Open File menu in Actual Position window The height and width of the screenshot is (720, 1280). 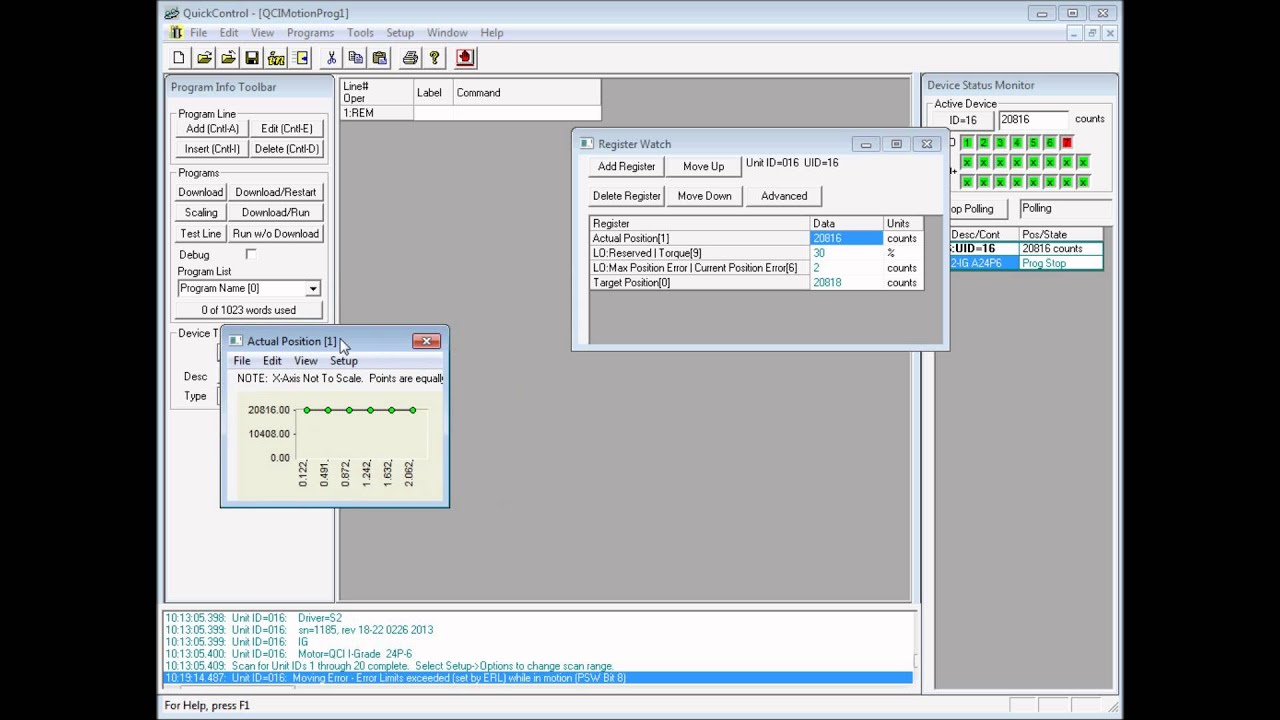point(242,361)
